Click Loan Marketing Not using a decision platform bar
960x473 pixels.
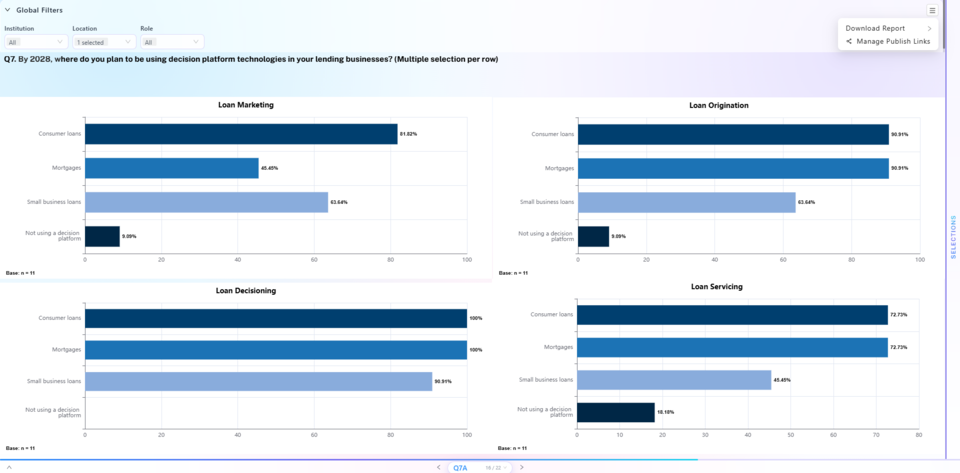point(102,236)
